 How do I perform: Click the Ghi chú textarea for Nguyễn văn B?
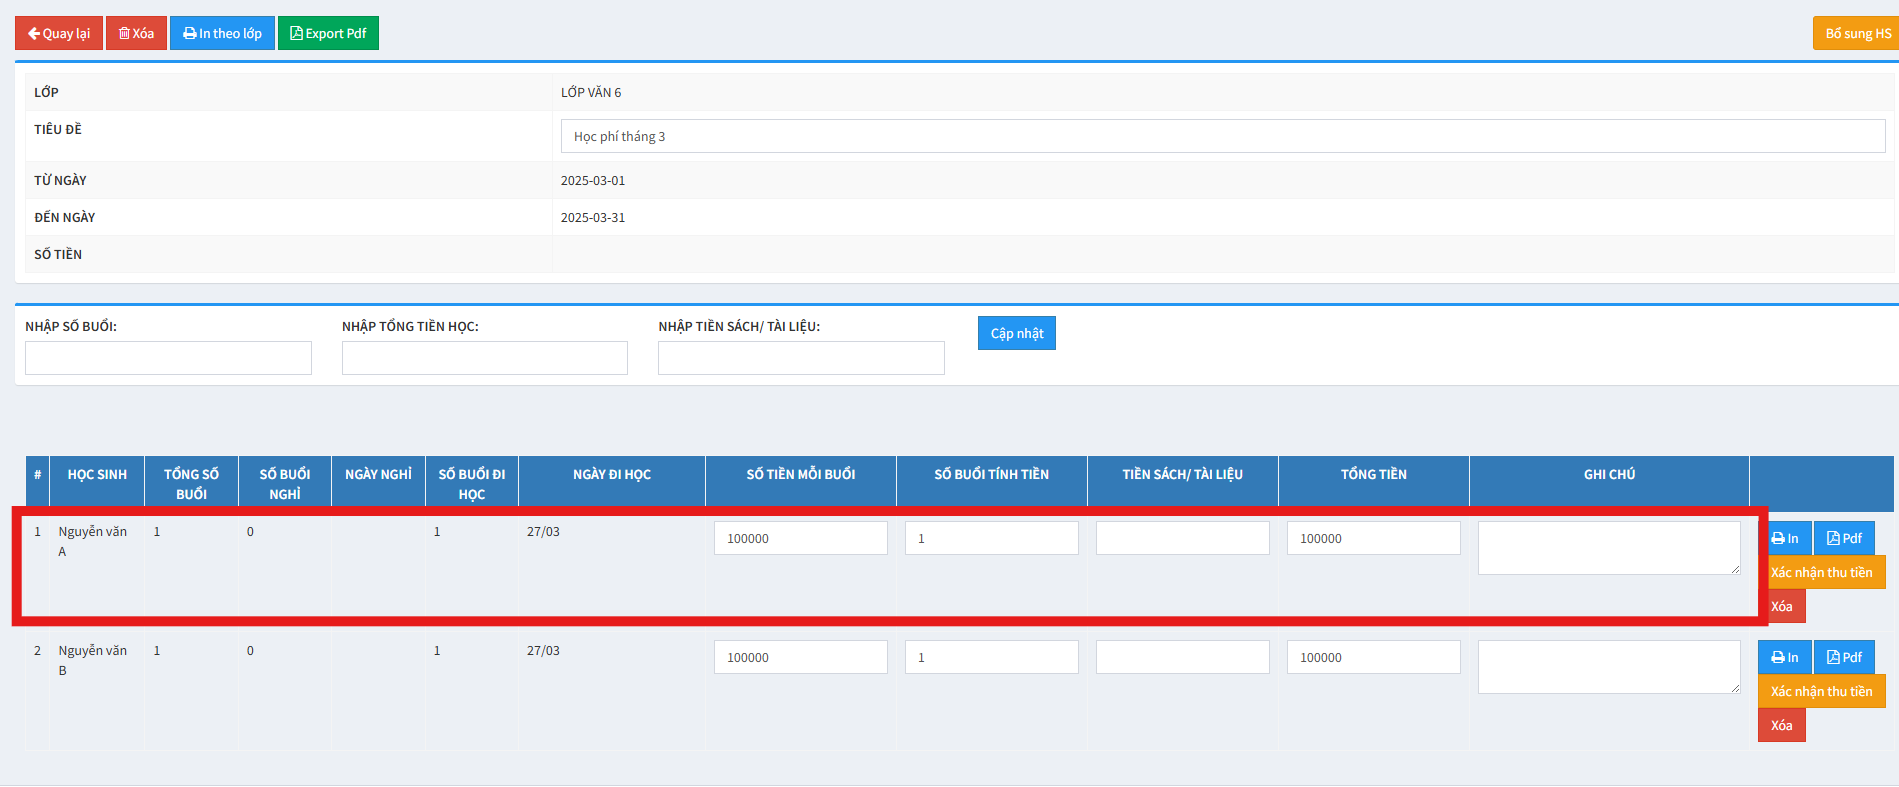1608,667
